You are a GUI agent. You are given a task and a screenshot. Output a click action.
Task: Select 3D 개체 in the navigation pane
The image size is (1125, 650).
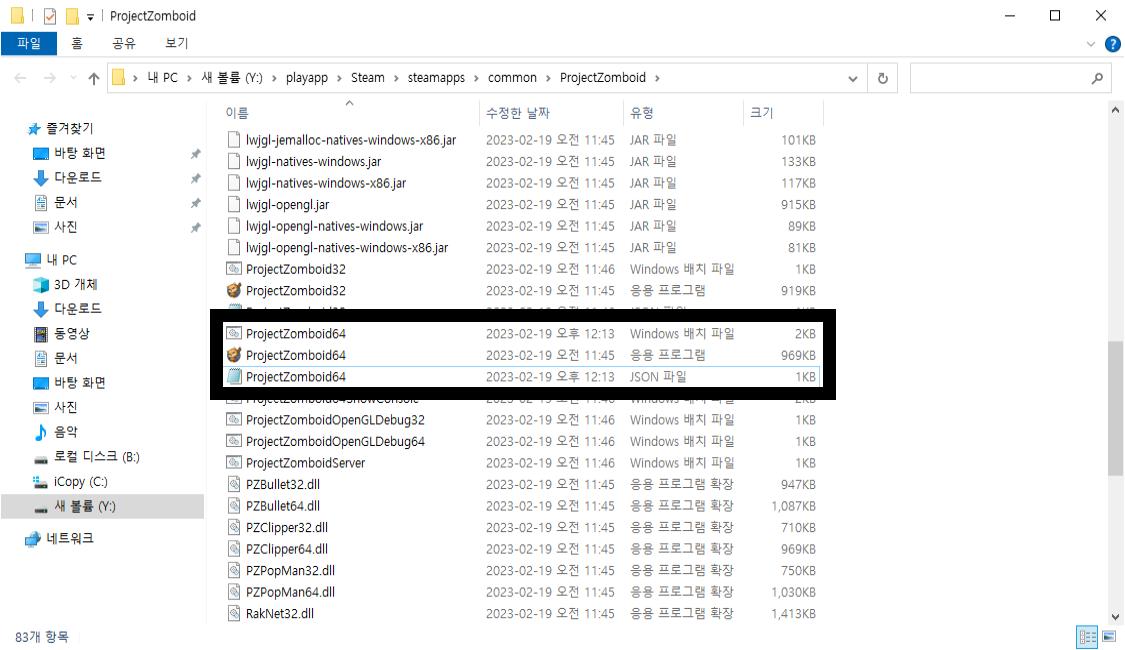pos(76,284)
